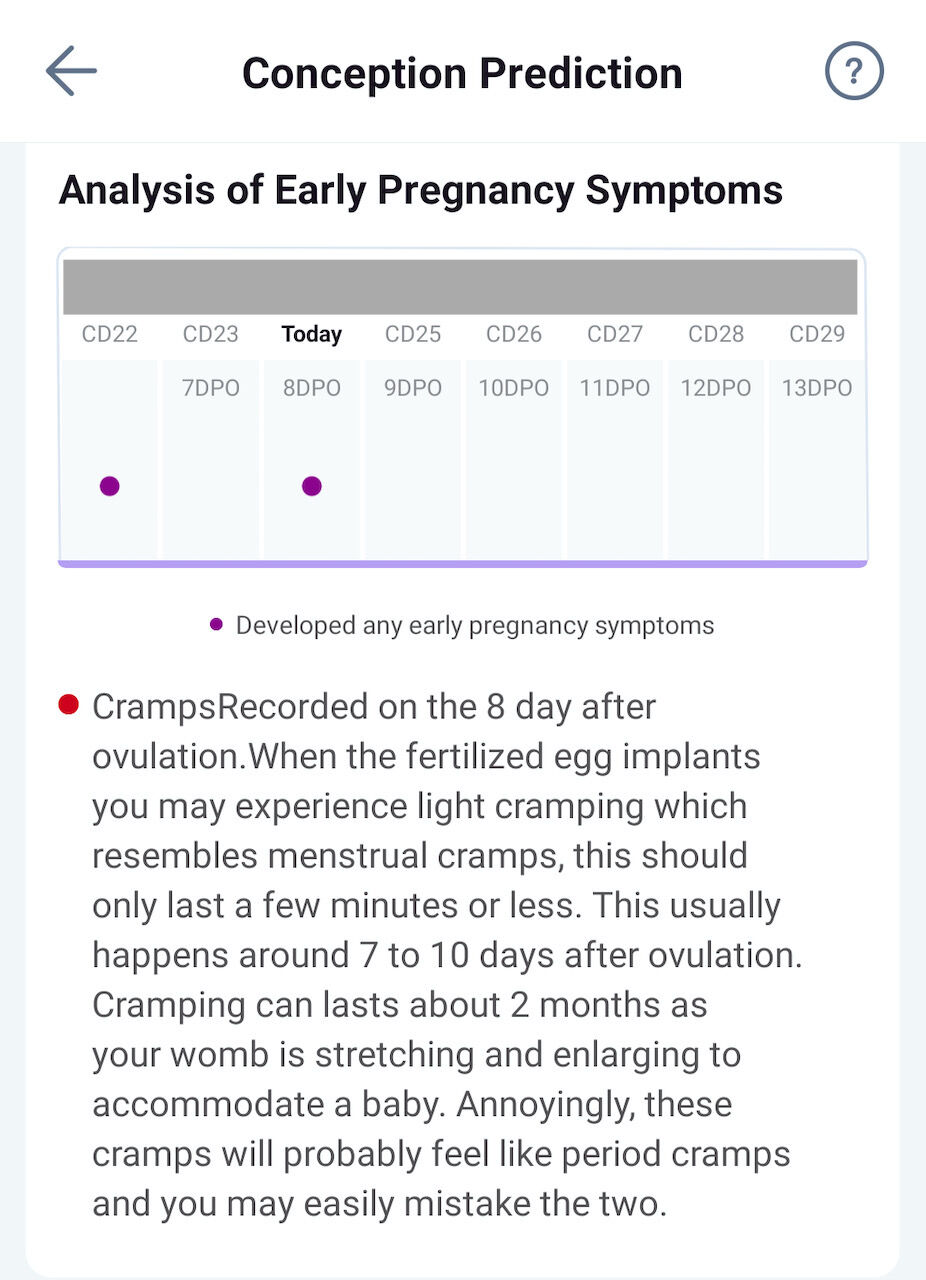Tap the 8DPO cell
The image size is (926, 1280).
tap(312, 388)
